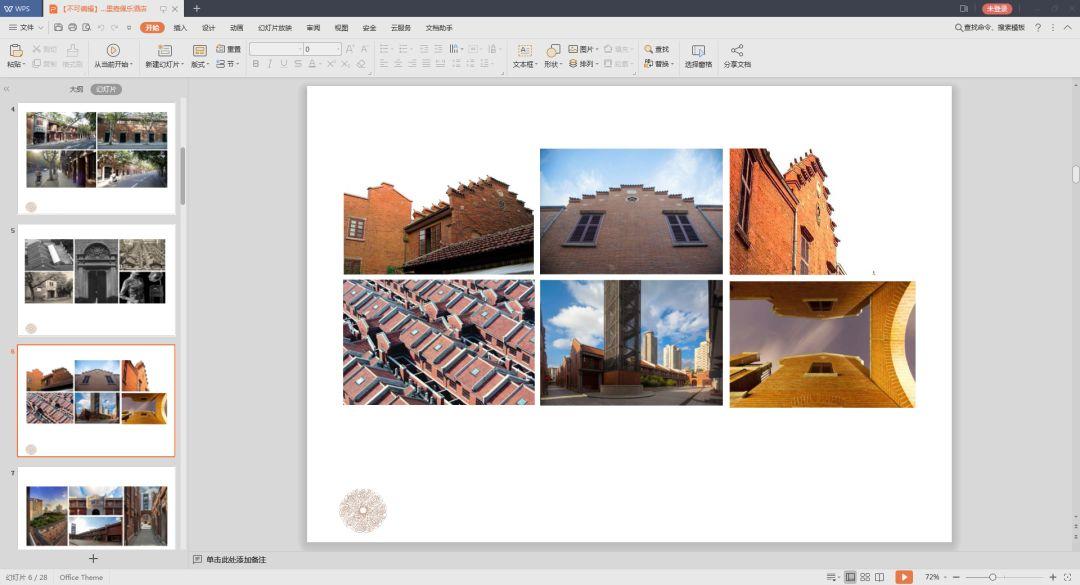Image resolution: width=1080 pixels, height=585 pixels.
Task: Toggle the Outline (大纲) panel view
Action: pos(76,89)
